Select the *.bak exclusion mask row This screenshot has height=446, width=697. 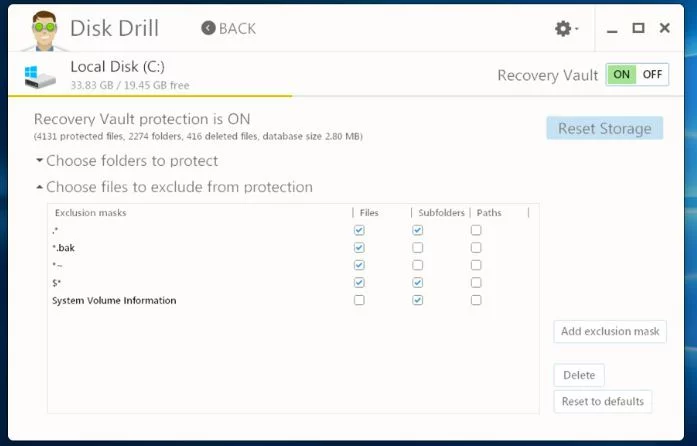293,248
